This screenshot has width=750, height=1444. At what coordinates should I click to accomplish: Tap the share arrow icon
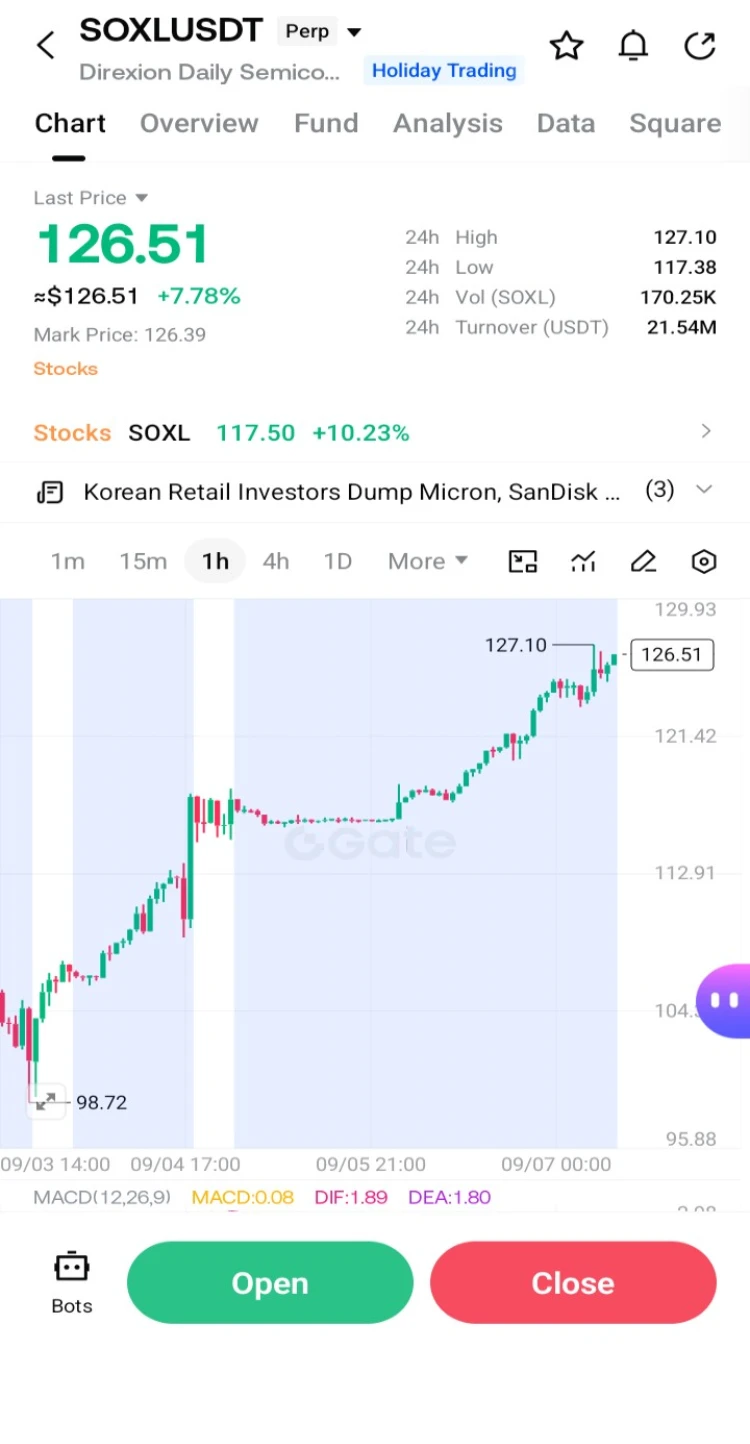point(700,46)
